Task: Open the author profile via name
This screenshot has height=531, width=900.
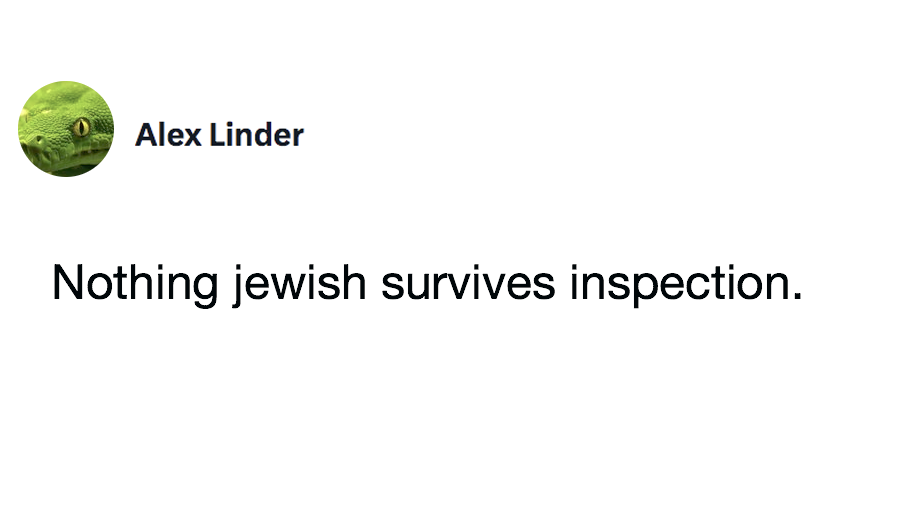Action: (x=219, y=134)
